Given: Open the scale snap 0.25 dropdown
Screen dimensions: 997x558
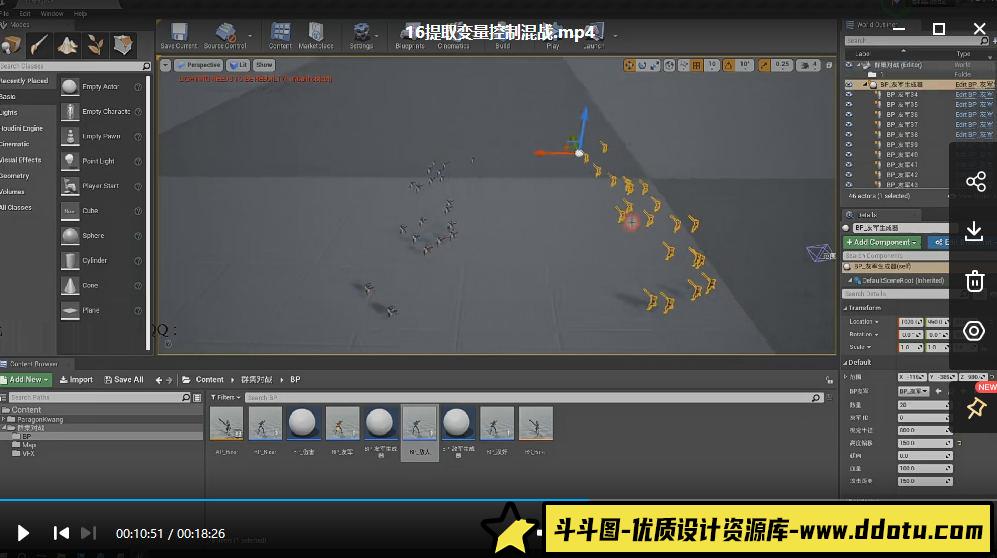Looking at the screenshot, I should tap(782, 65).
